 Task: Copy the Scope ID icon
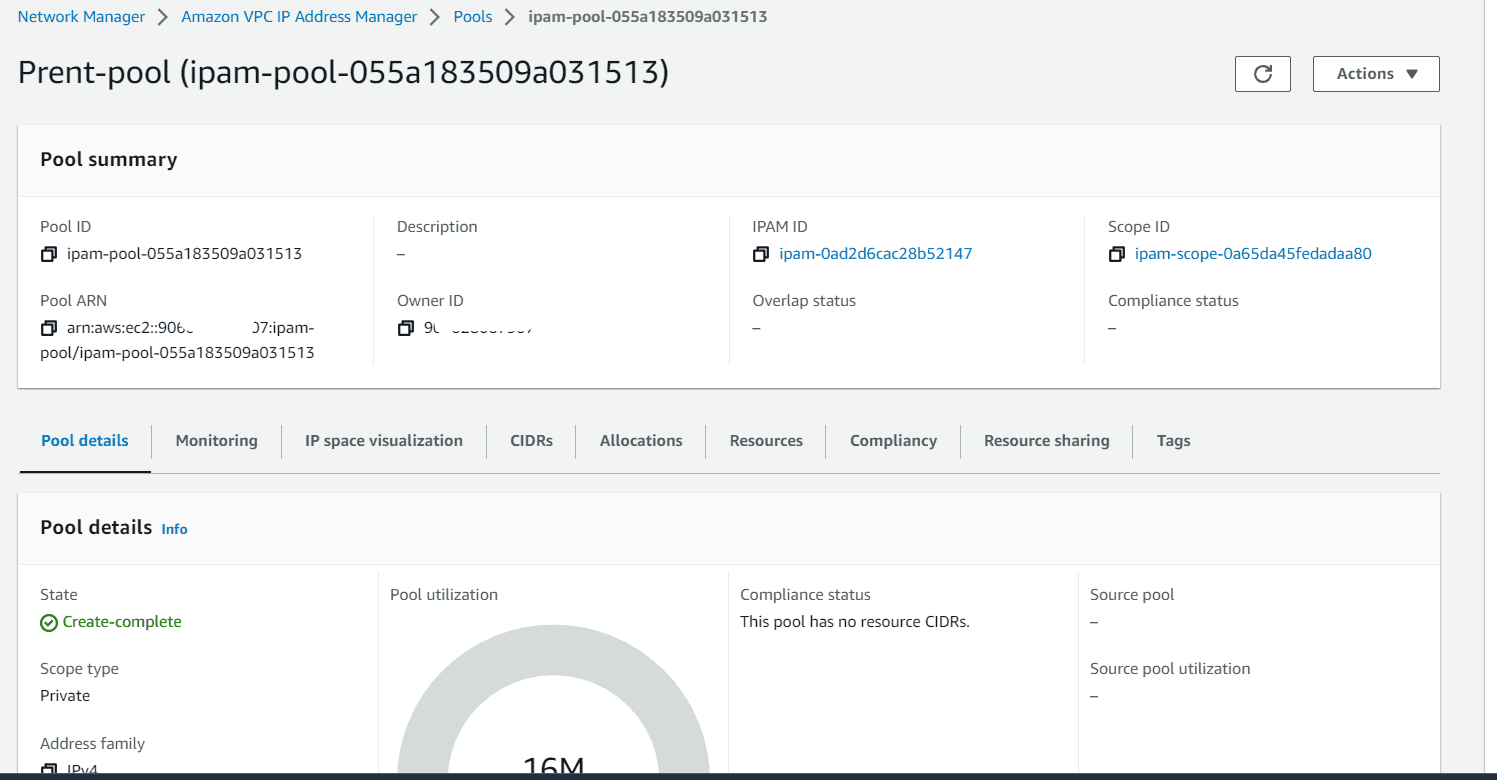[1117, 254]
